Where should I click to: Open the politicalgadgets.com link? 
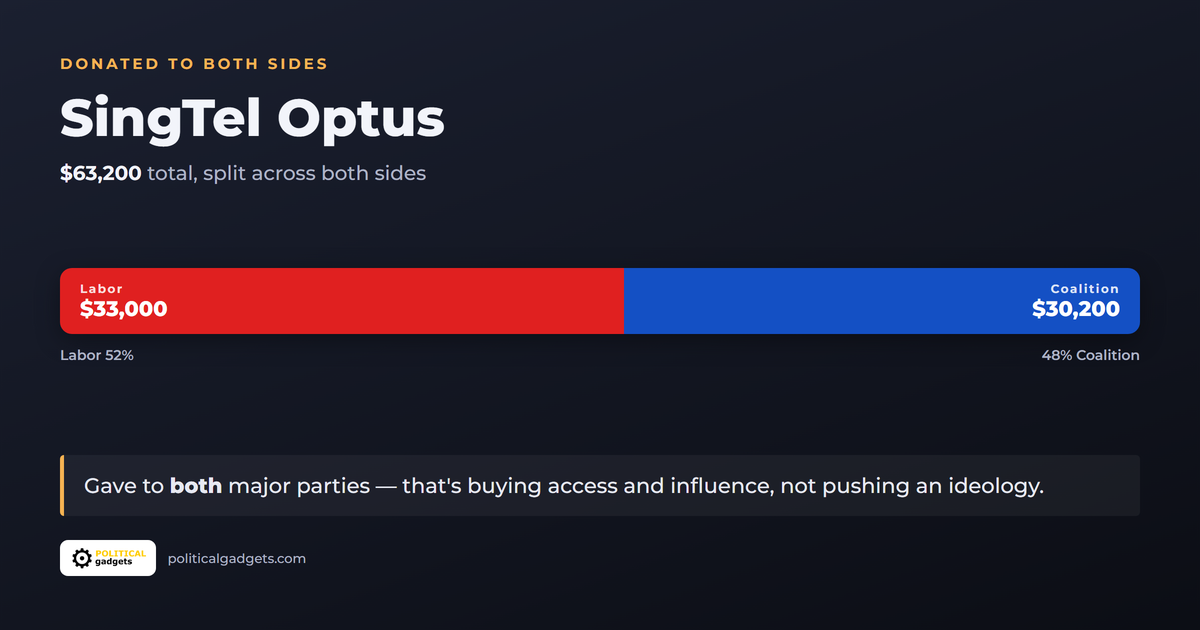tap(237, 558)
